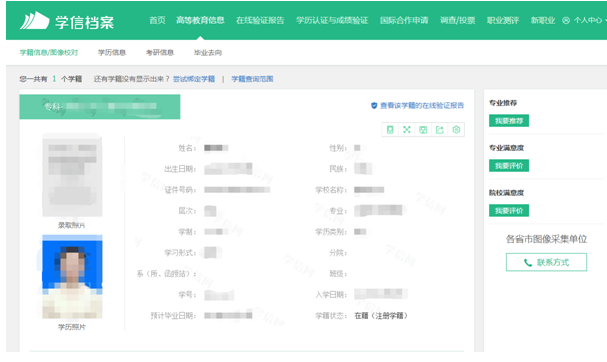Click the gear settings icon in the record toolbar
This screenshot has width=607, height=362.
456,130
